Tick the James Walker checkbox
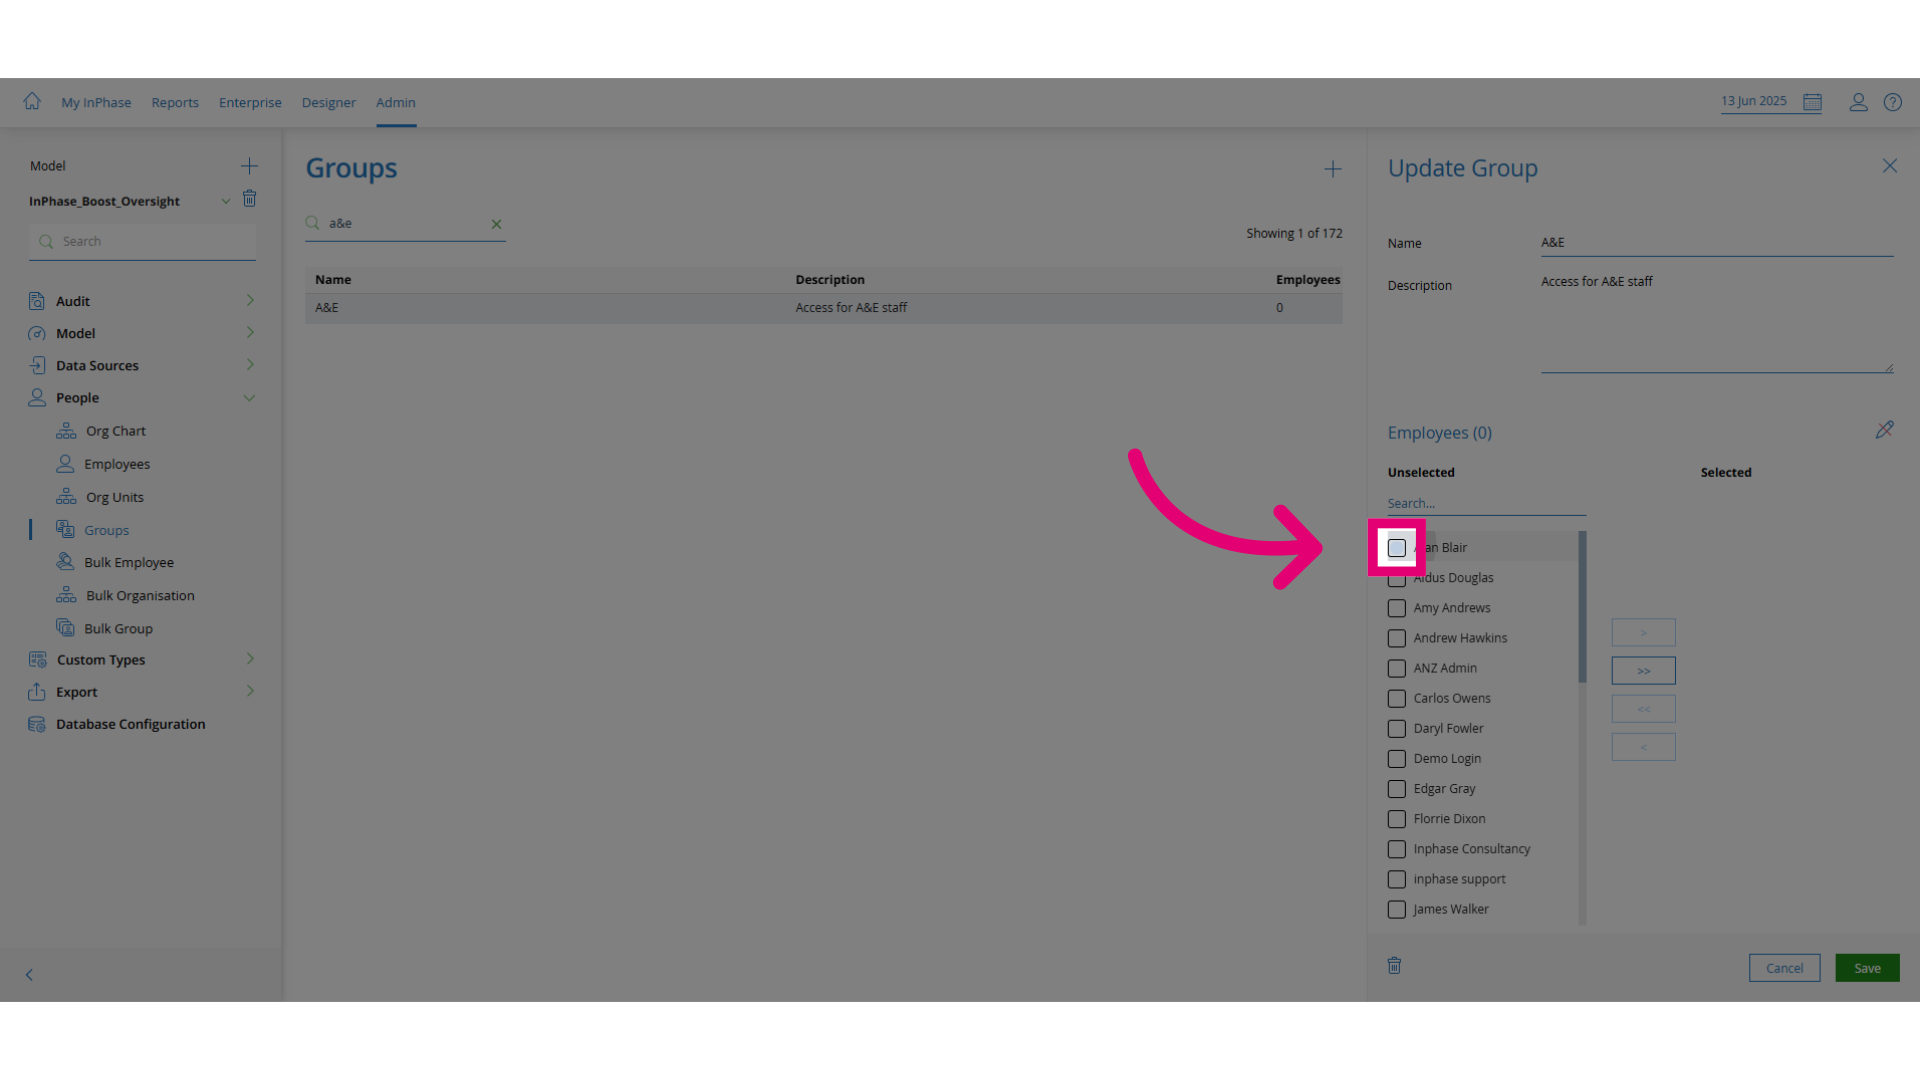This screenshot has width=1920, height=1080. [1397, 909]
